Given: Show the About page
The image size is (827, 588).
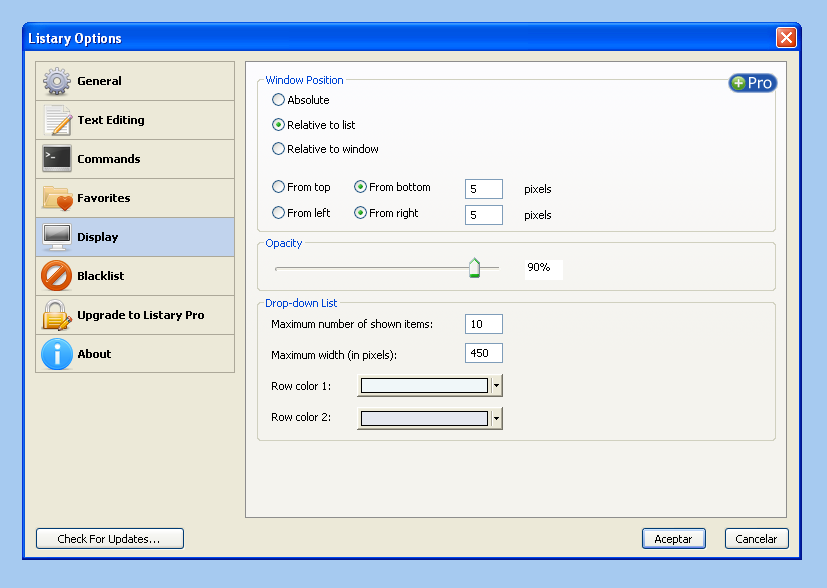Looking at the screenshot, I should [135, 354].
